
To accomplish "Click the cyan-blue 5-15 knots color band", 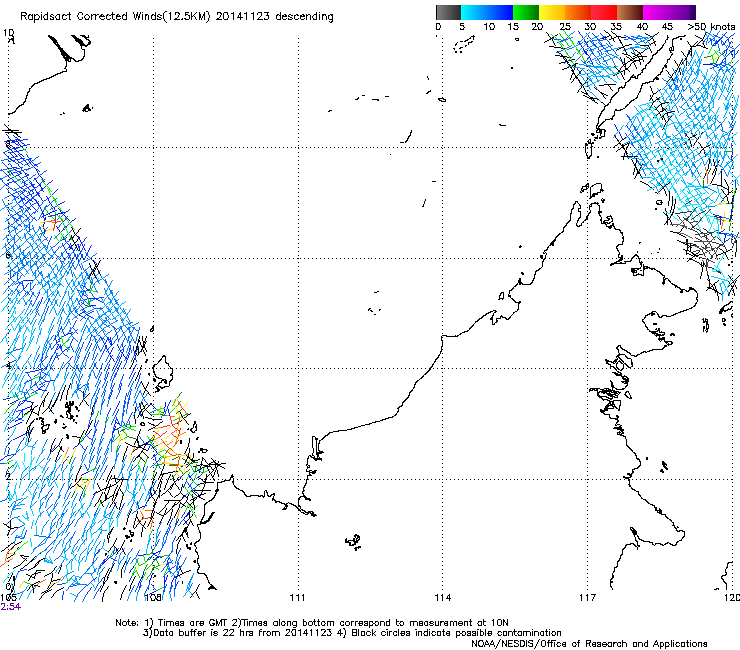I will point(487,12).
